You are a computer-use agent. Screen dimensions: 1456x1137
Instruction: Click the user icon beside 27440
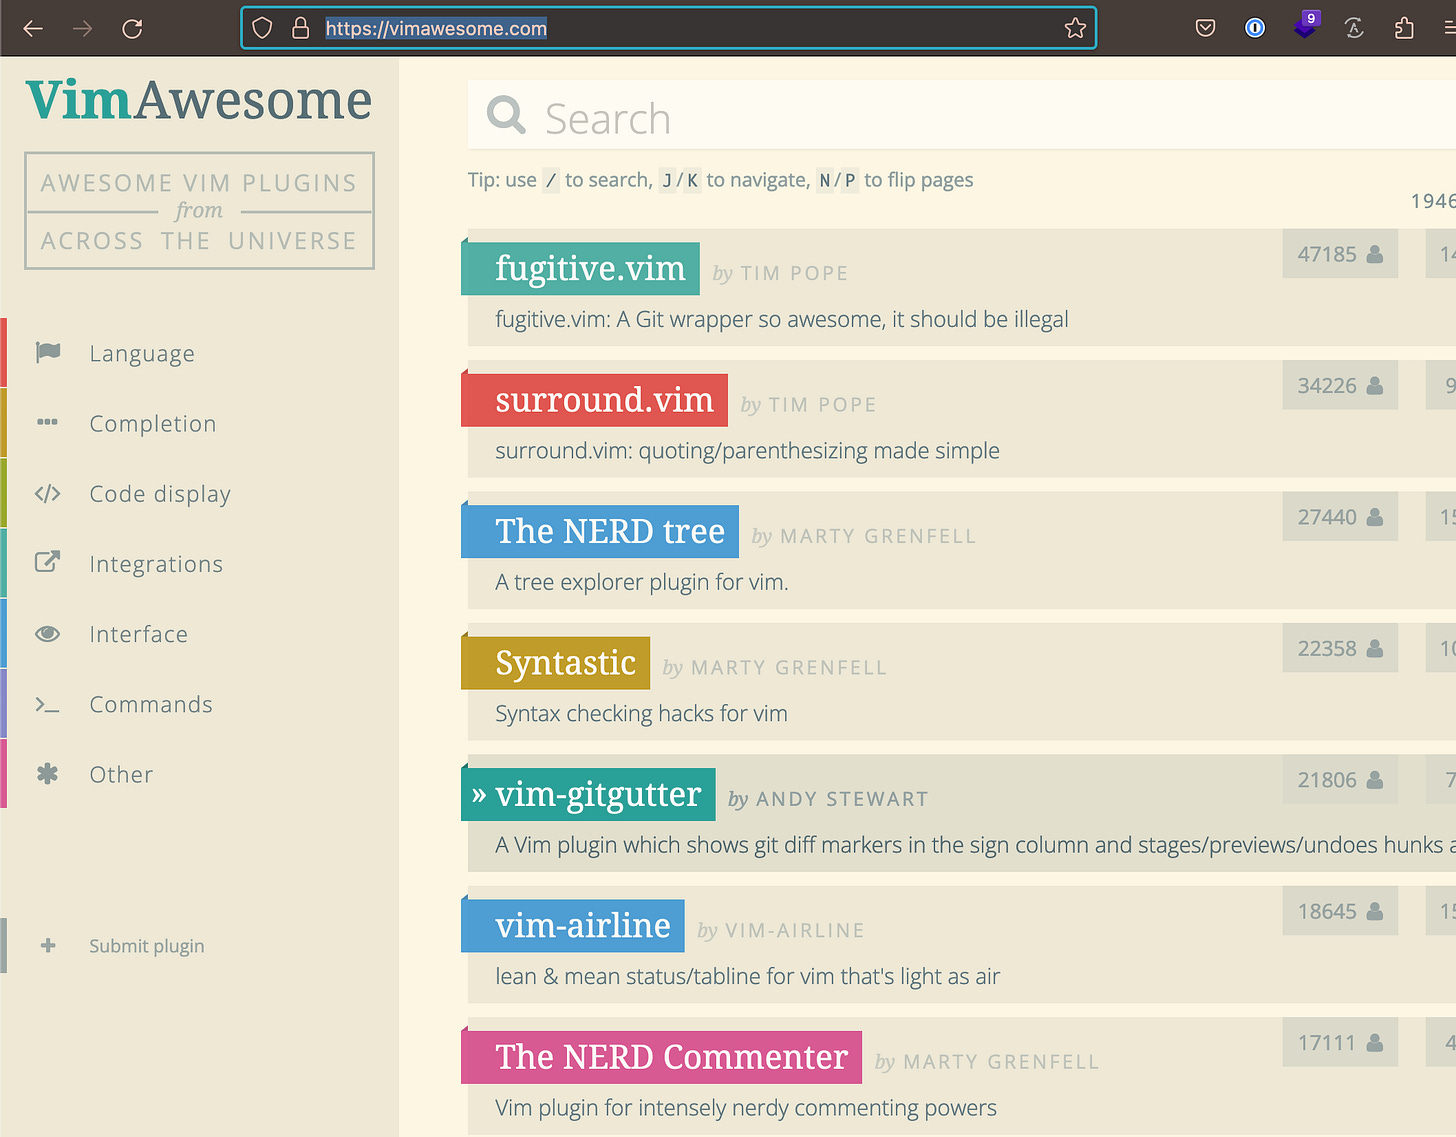1375,517
